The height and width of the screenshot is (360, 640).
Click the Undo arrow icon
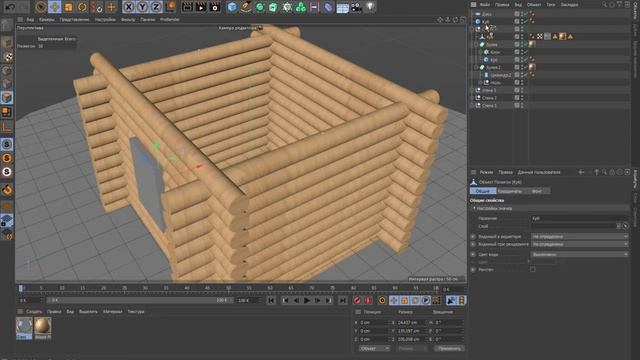pyautogui.click(x=10, y=7)
